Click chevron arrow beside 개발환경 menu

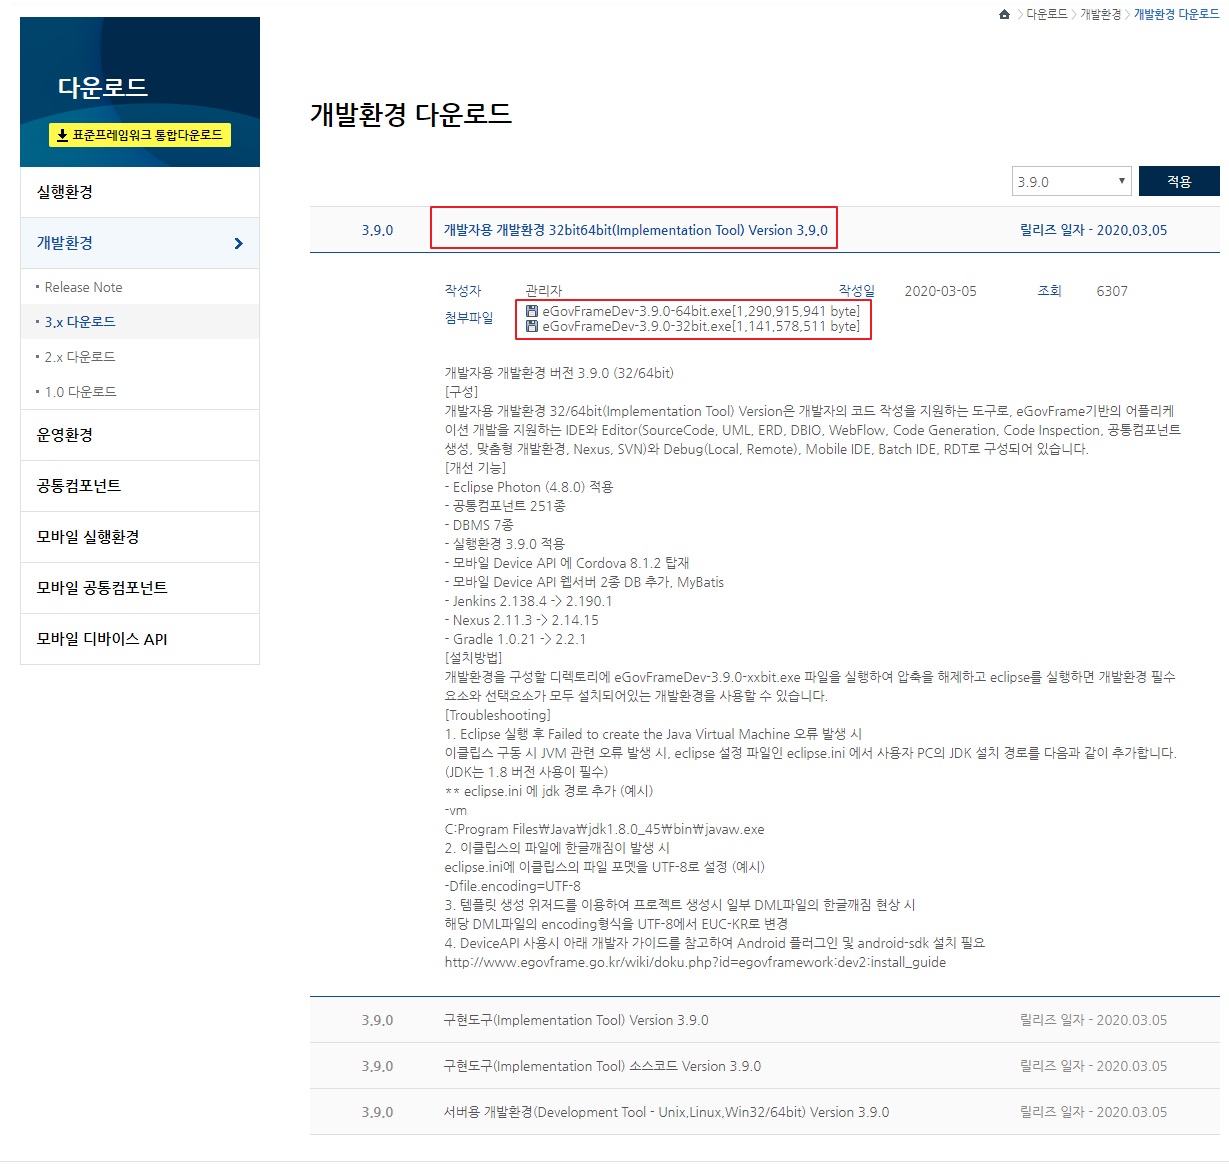(x=238, y=243)
